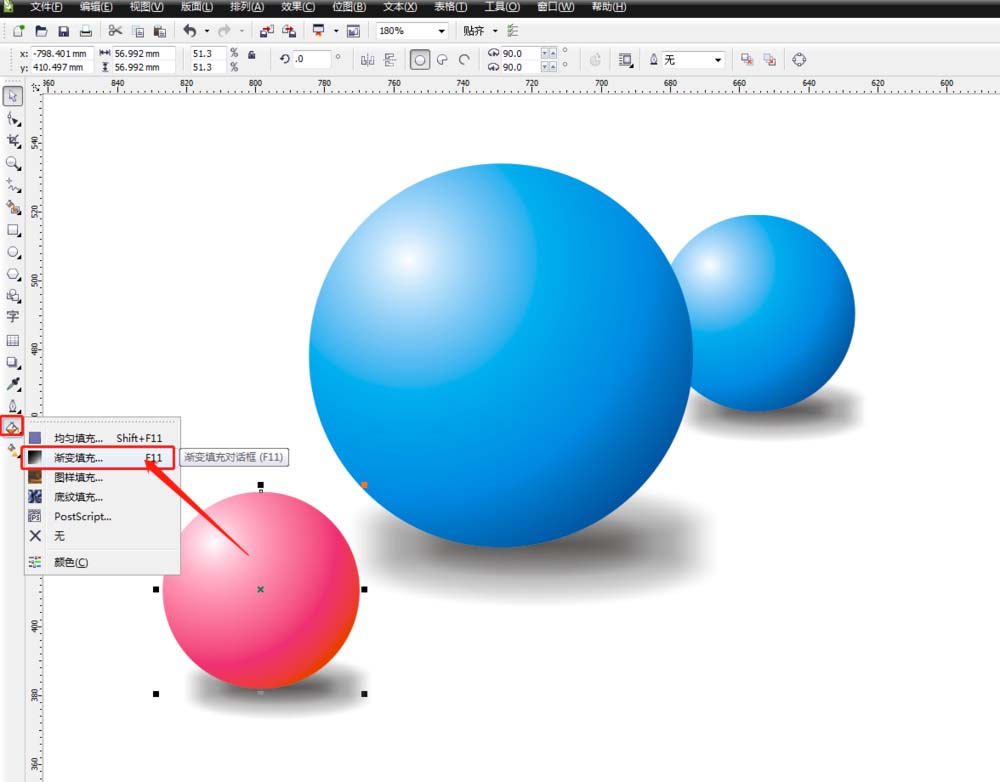Viewport: 1000px width, 782px height.
Task: Toggle vertical mirror button
Action: [x=390, y=60]
